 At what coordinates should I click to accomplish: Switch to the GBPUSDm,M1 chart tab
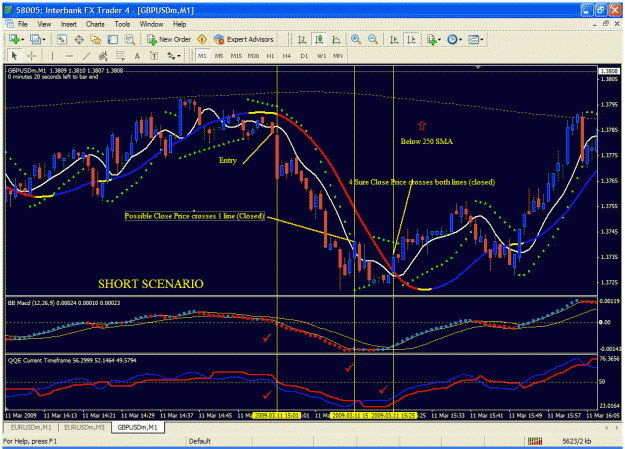pos(138,427)
